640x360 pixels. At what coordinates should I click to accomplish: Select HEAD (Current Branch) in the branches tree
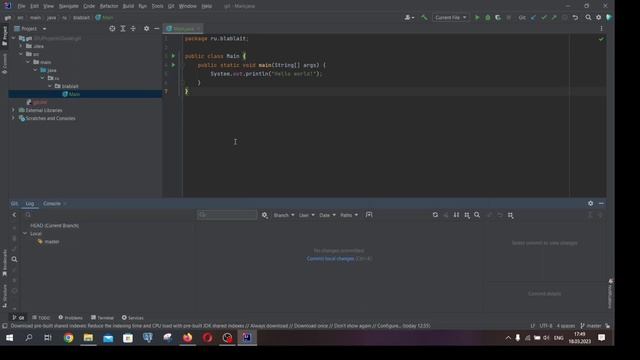click(x=54, y=225)
